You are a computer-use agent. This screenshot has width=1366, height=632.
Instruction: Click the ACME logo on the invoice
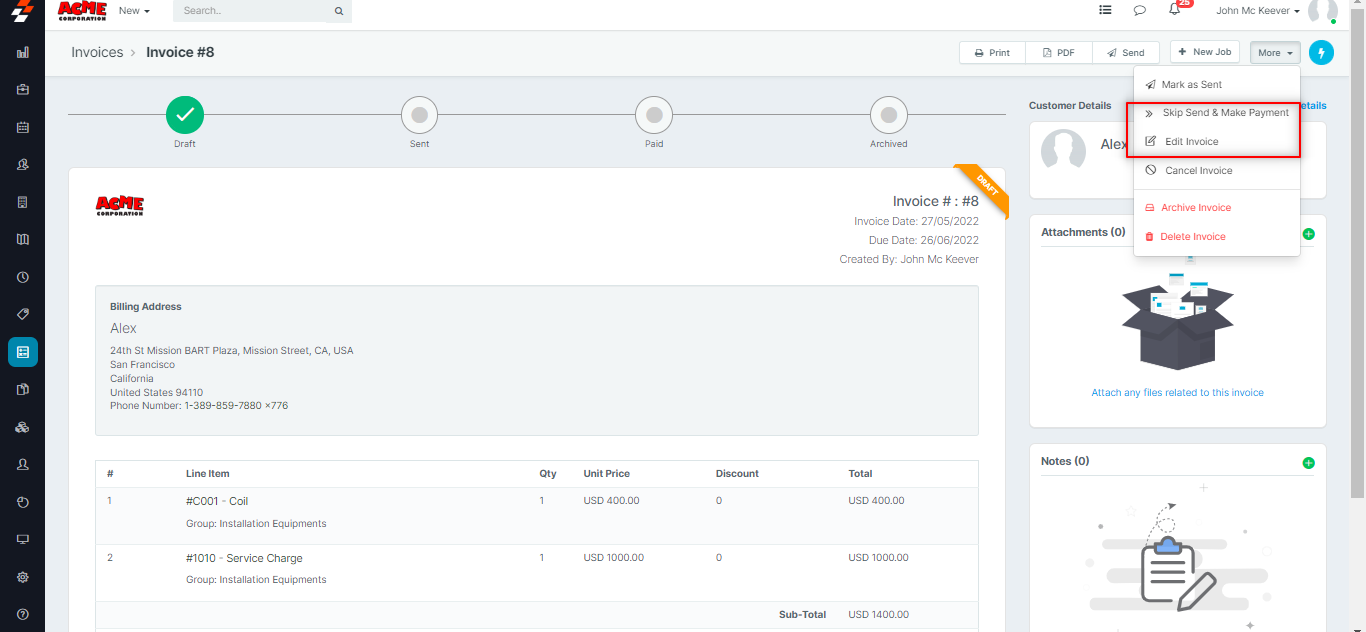pyautogui.click(x=120, y=205)
